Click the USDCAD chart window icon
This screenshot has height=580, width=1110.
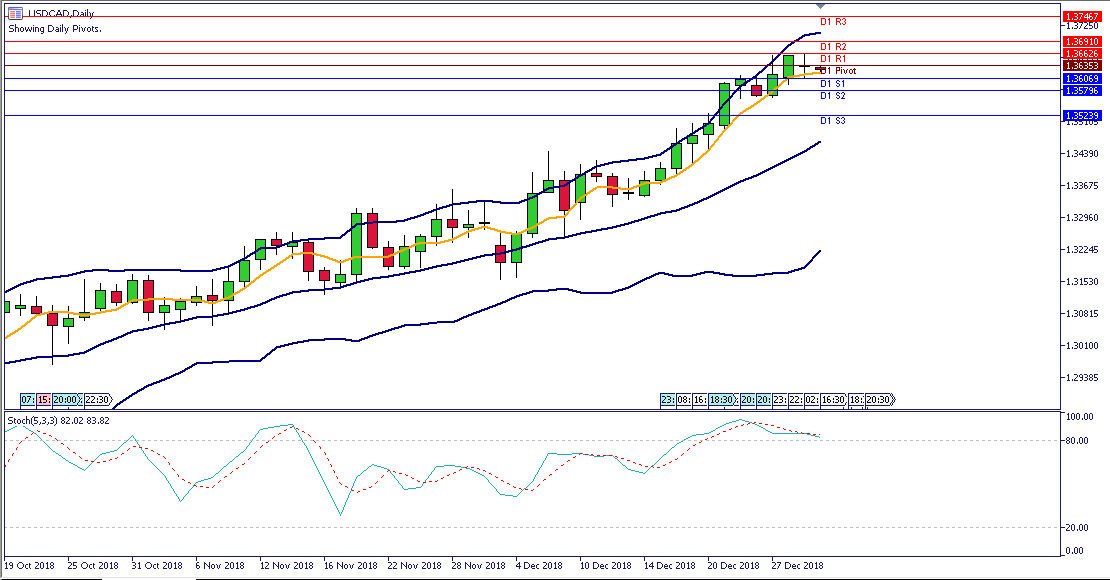[16, 13]
